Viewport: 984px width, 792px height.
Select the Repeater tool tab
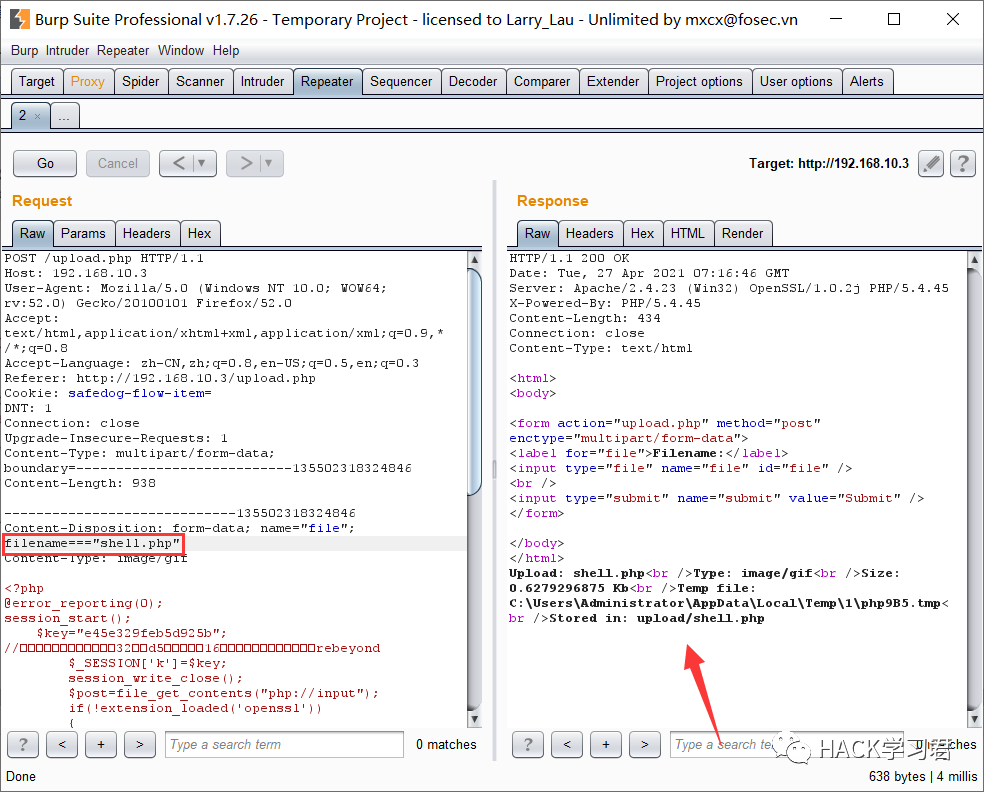[x=327, y=82]
